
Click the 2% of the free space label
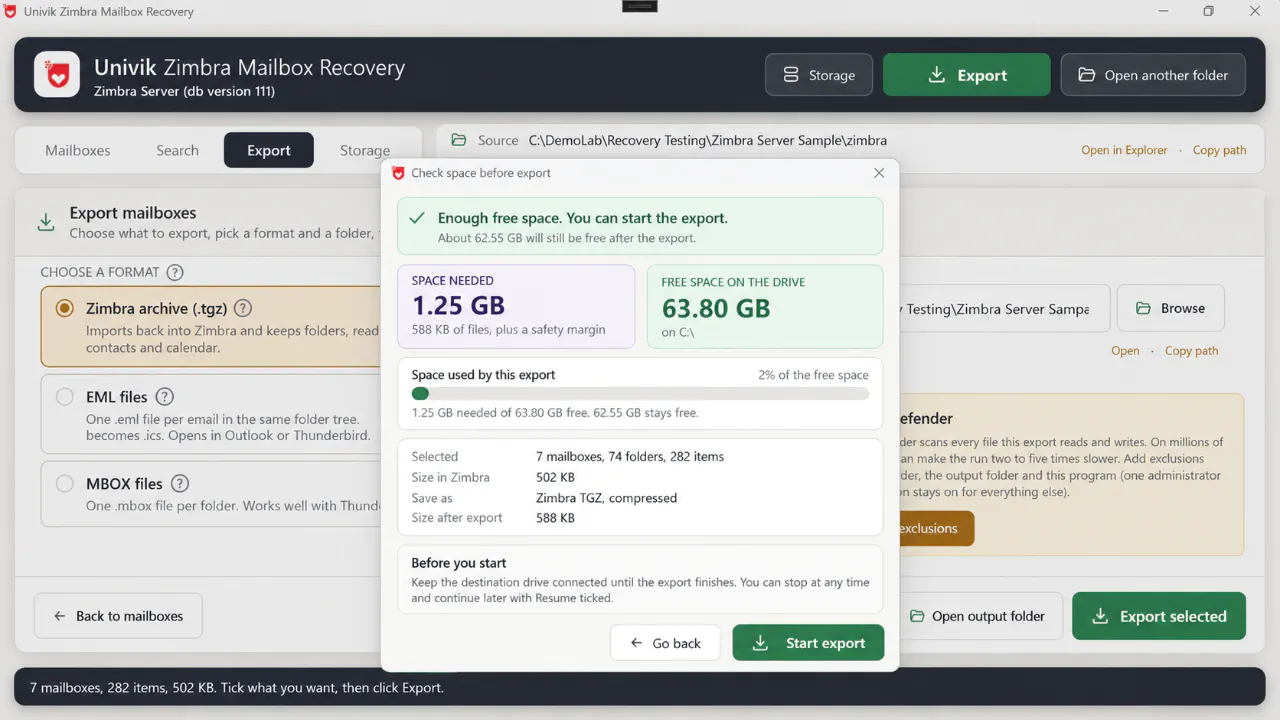pyautogui.click(x=813, y=375)
